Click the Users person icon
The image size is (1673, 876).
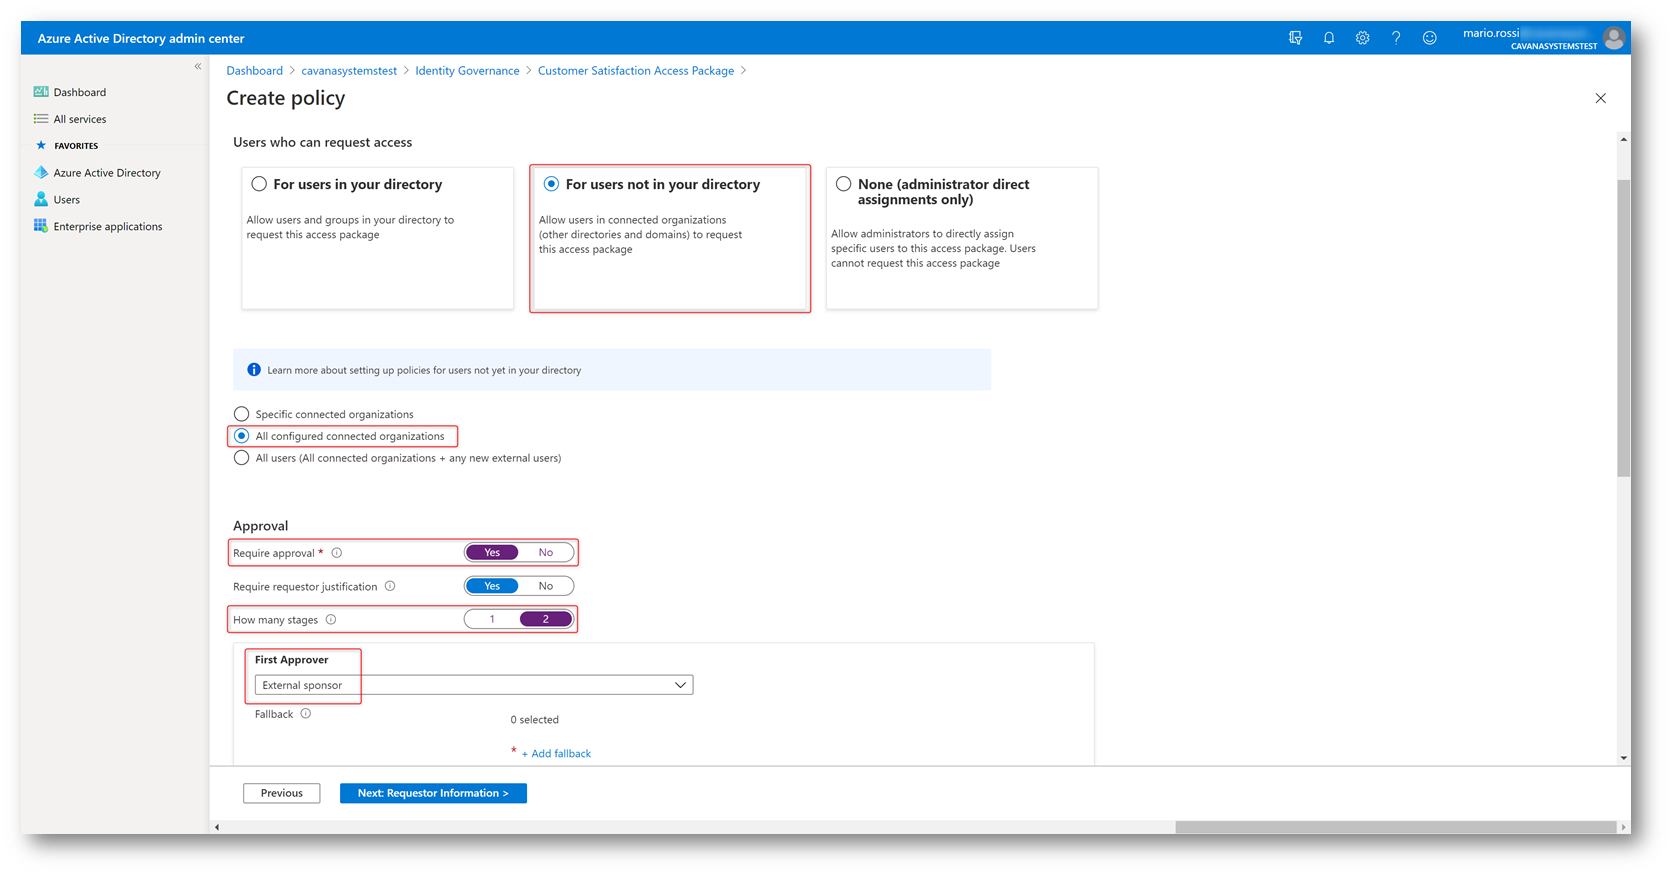(x=41, y=199)
